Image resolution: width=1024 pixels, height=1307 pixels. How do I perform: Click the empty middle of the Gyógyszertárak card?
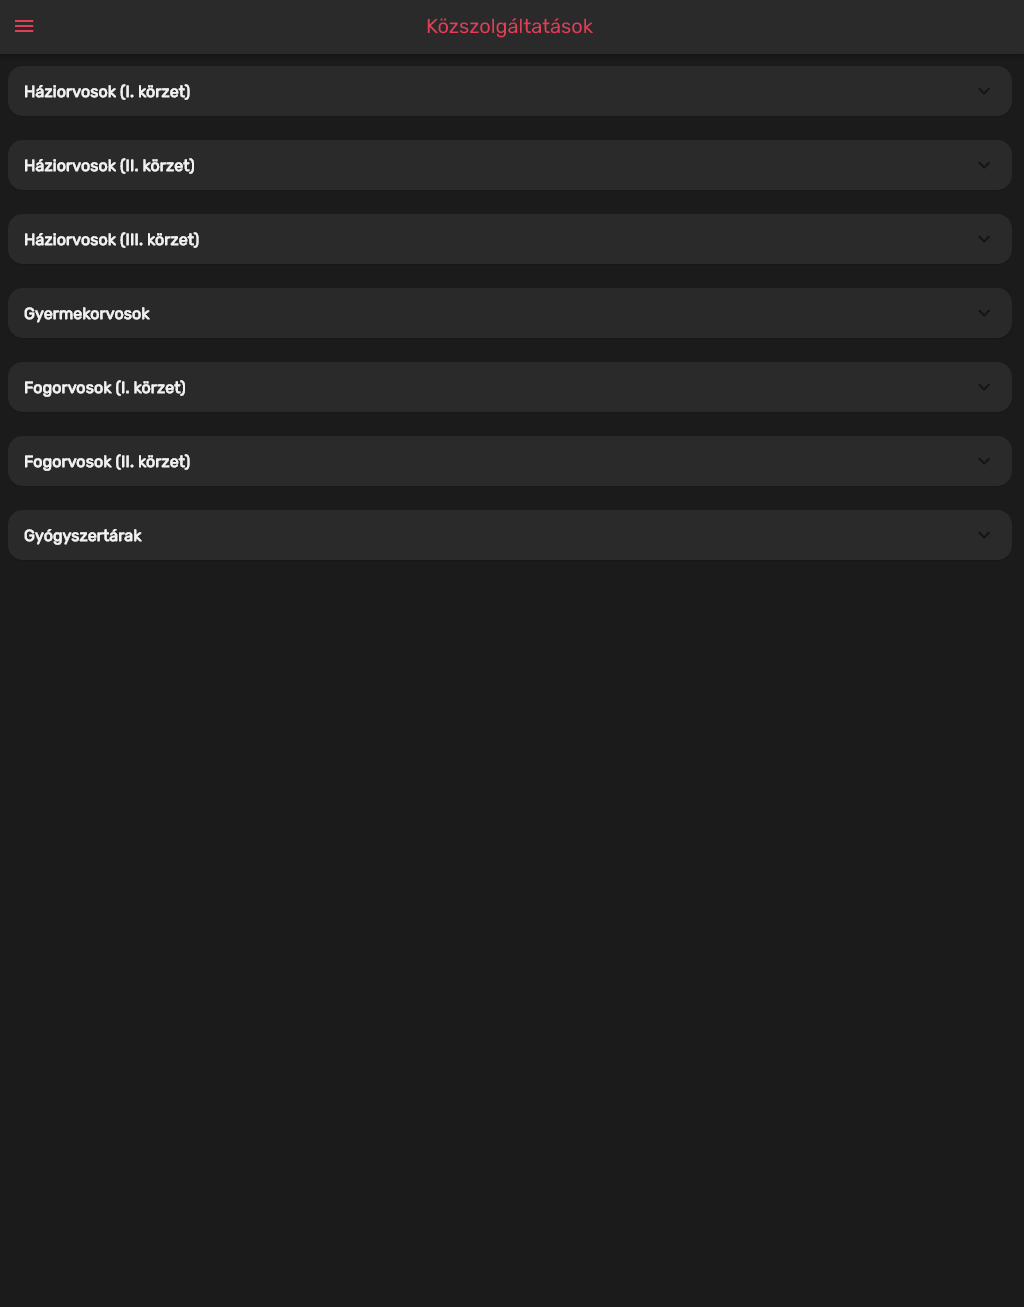(560, 535)
